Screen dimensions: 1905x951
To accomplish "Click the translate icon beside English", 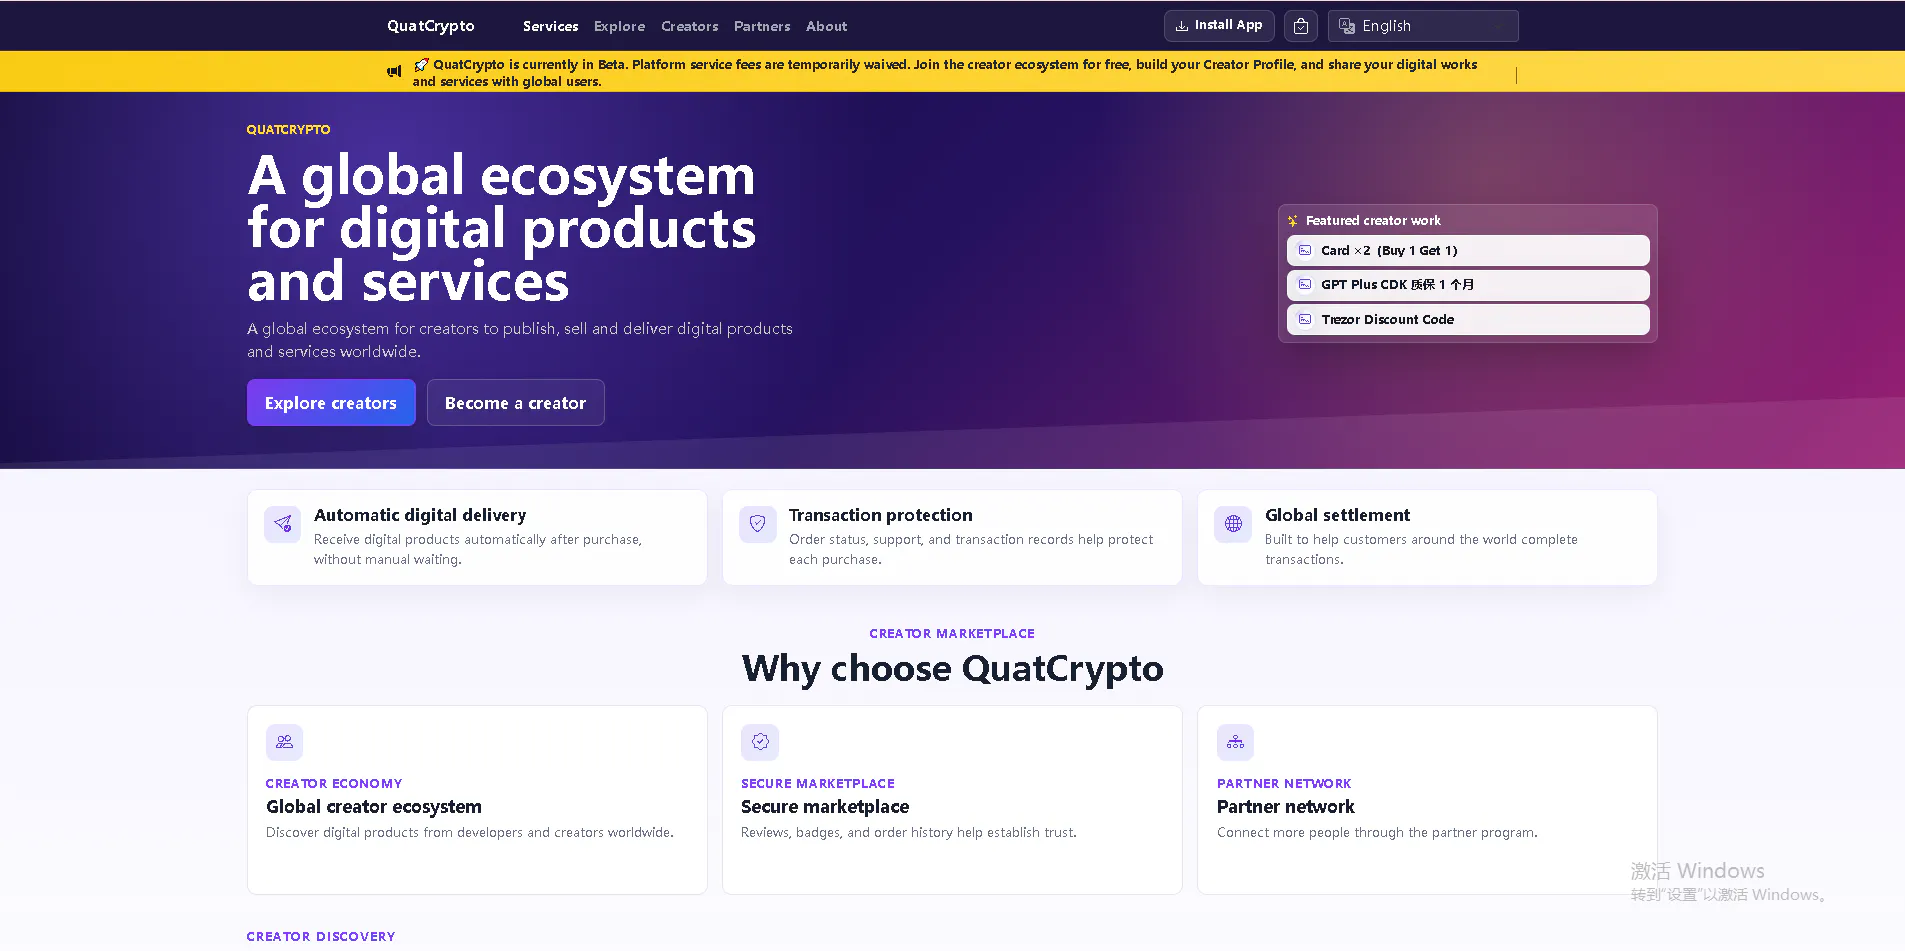I will [x=1347, y=26].
